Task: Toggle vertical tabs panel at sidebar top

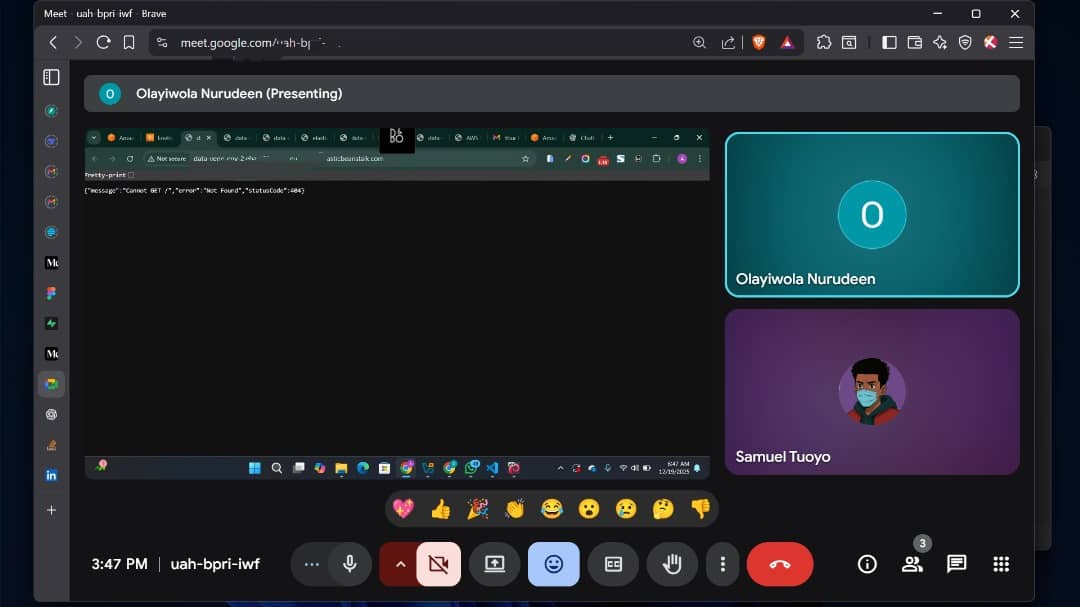Action: pyautogui.click(x=51, y=77)
